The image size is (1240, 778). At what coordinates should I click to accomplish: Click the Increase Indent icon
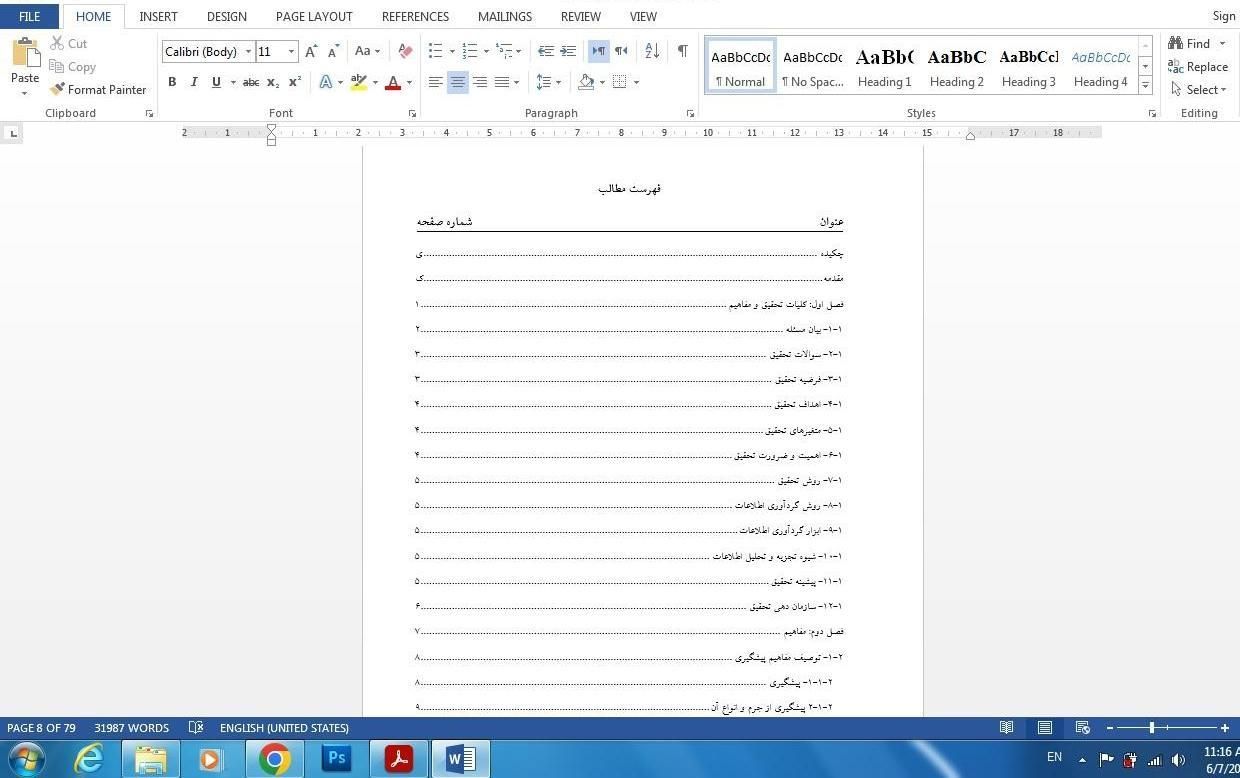point(568,51)
